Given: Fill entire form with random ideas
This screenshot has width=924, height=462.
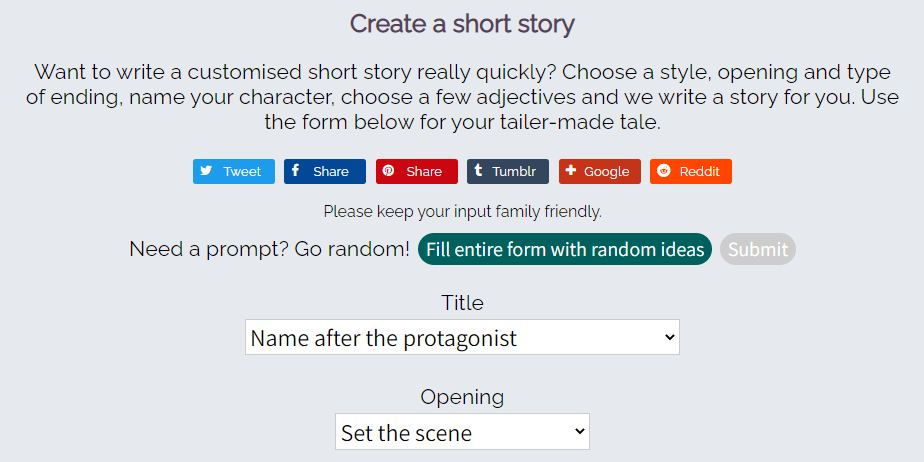Looking at the screenshot, I should [x=565, y=249].
